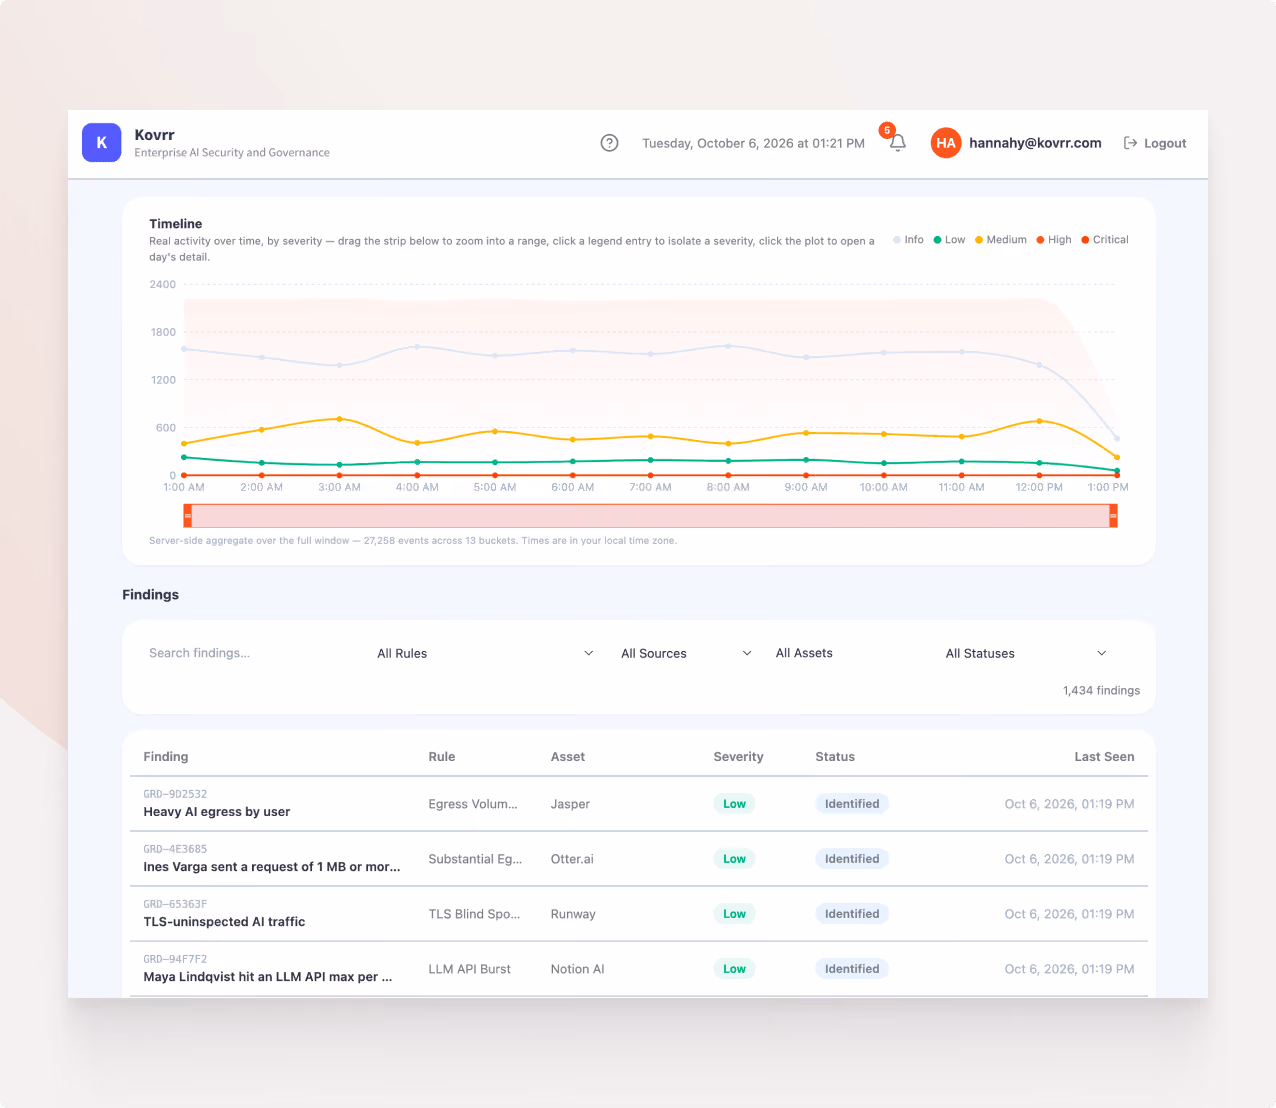Click the Low badge in the Jasper row
The image size is (1276, 1108).
tap(734, 804)
